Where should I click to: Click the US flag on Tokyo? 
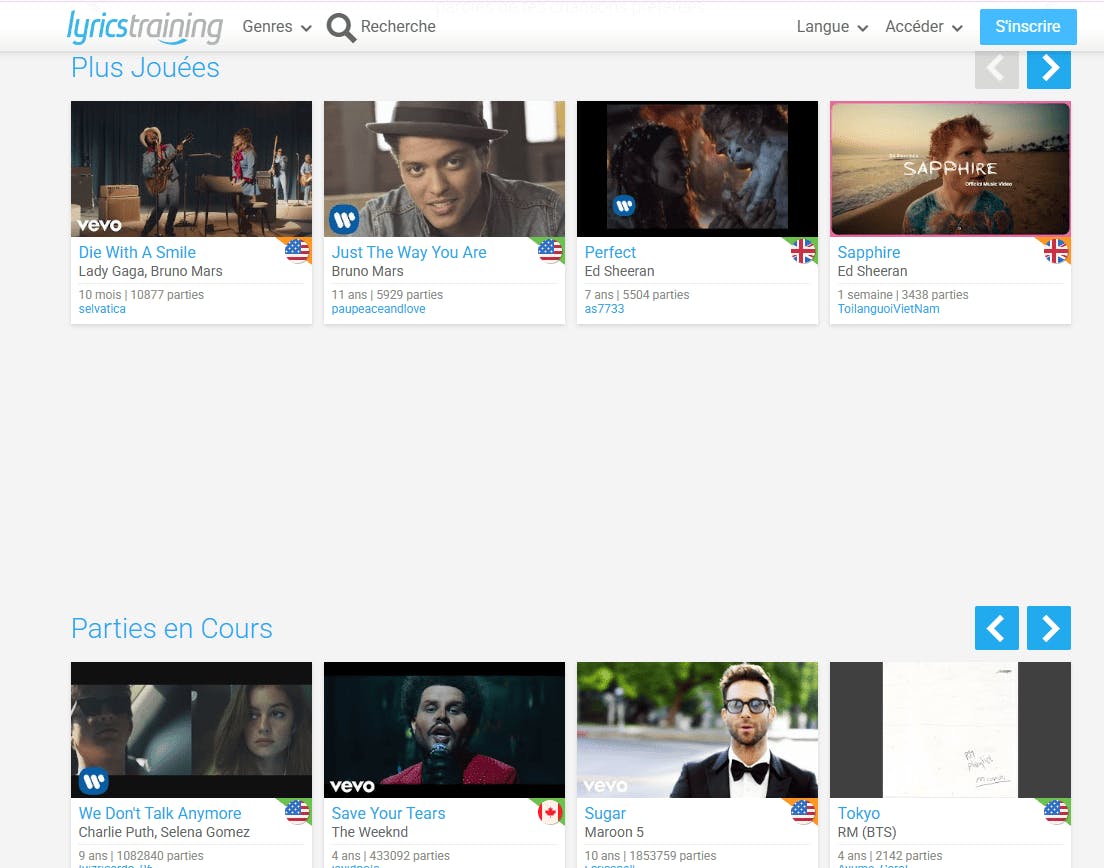coord(1055,812)
